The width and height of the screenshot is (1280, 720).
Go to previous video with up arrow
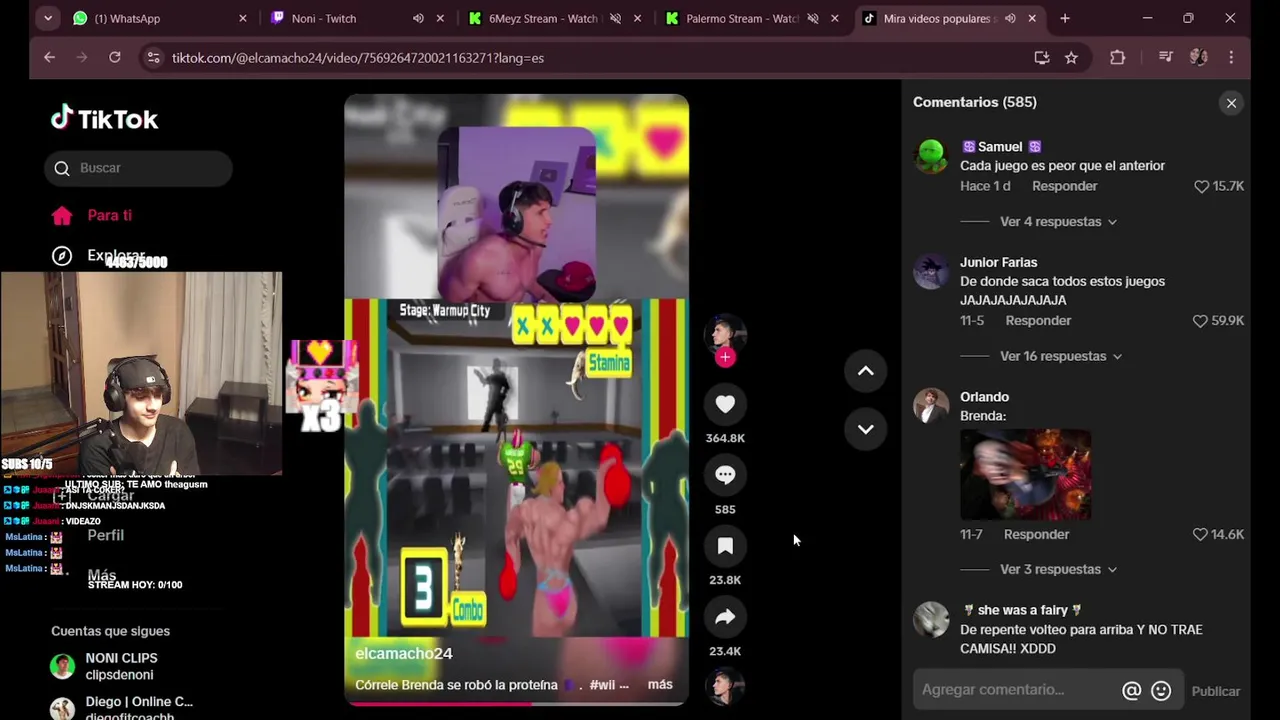pyautogui.click(x=865, y=371)
